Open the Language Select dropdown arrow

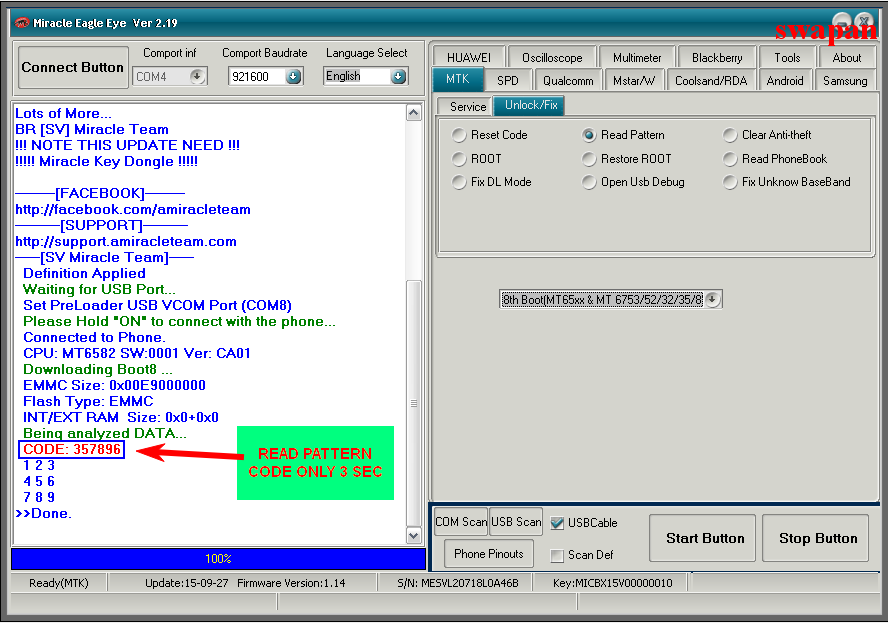[x=398, y=76]
